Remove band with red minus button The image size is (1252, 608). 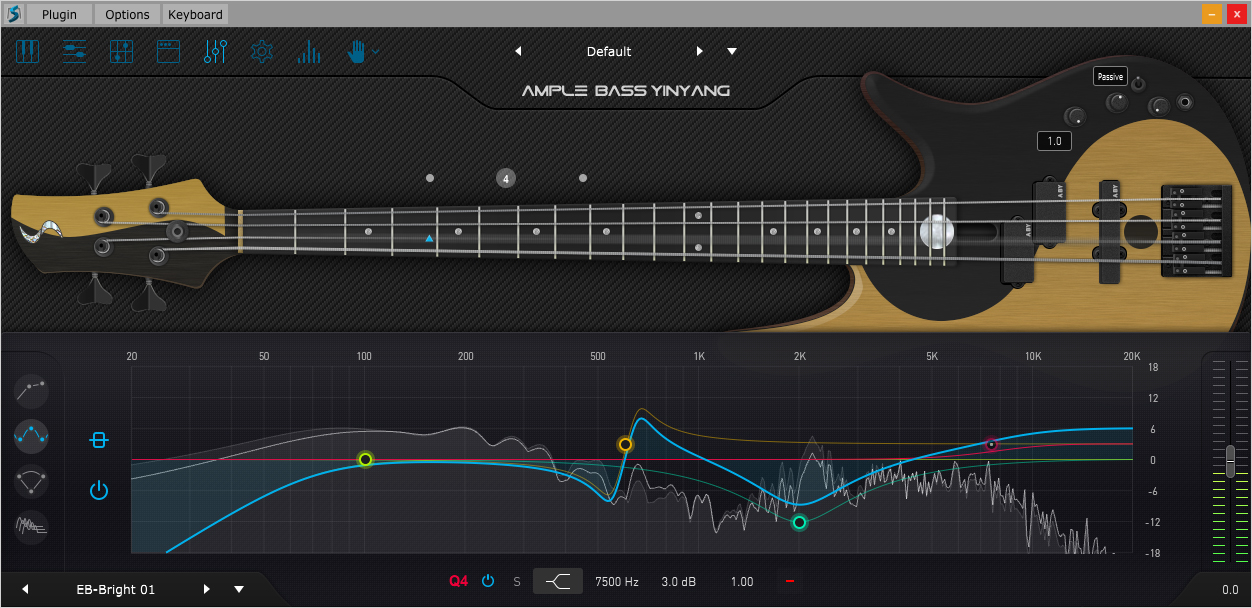point(790,581)
